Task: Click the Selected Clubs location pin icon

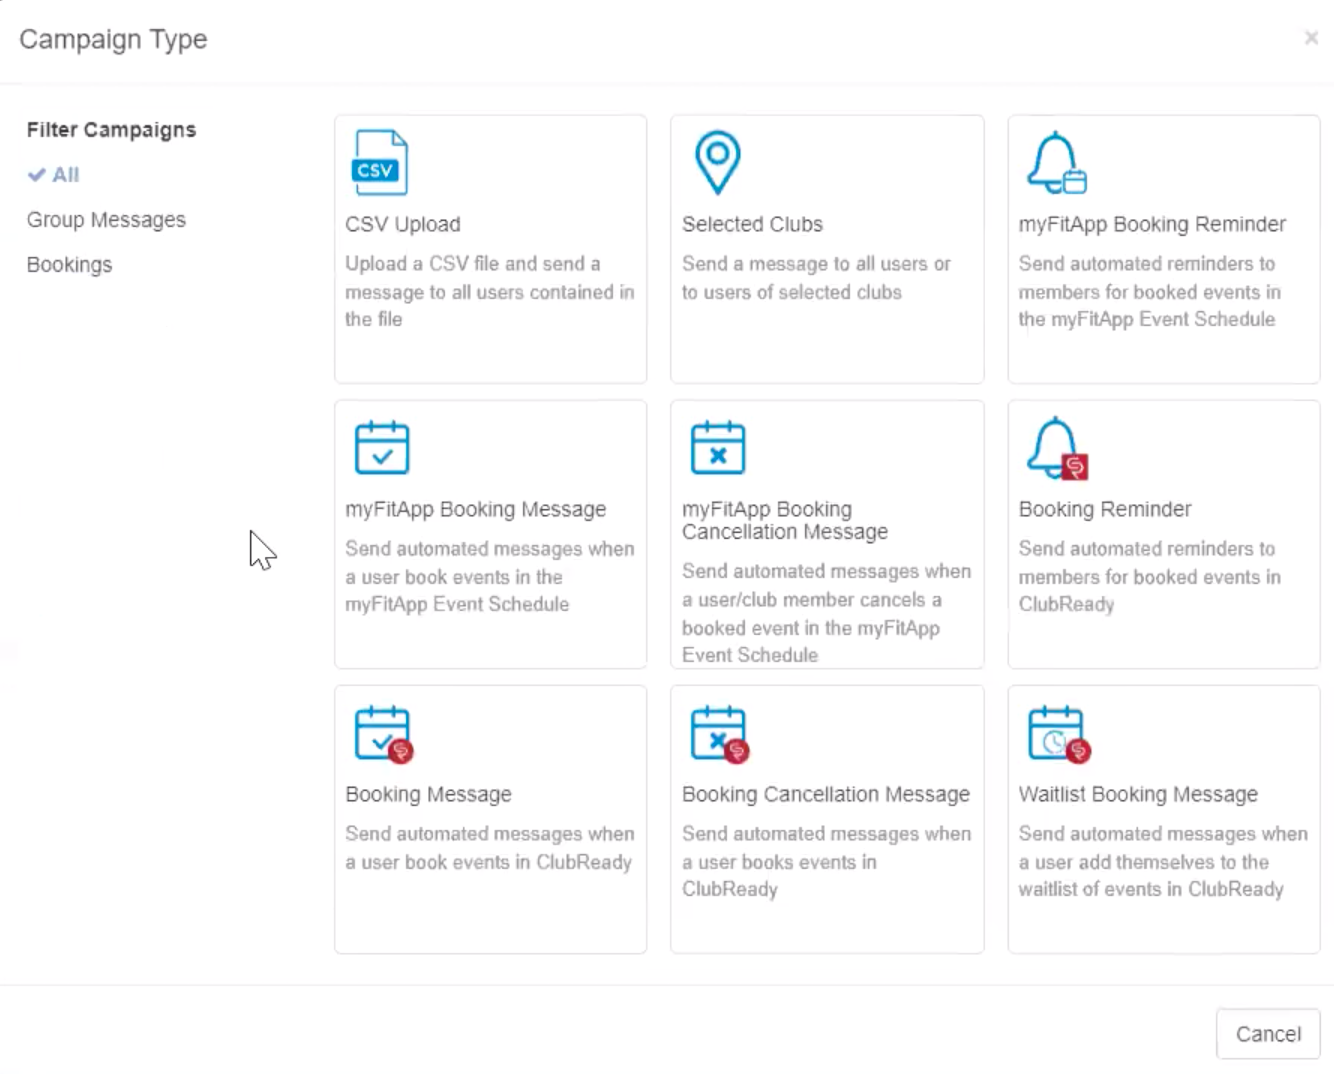Action: click(x=717, y=162)
